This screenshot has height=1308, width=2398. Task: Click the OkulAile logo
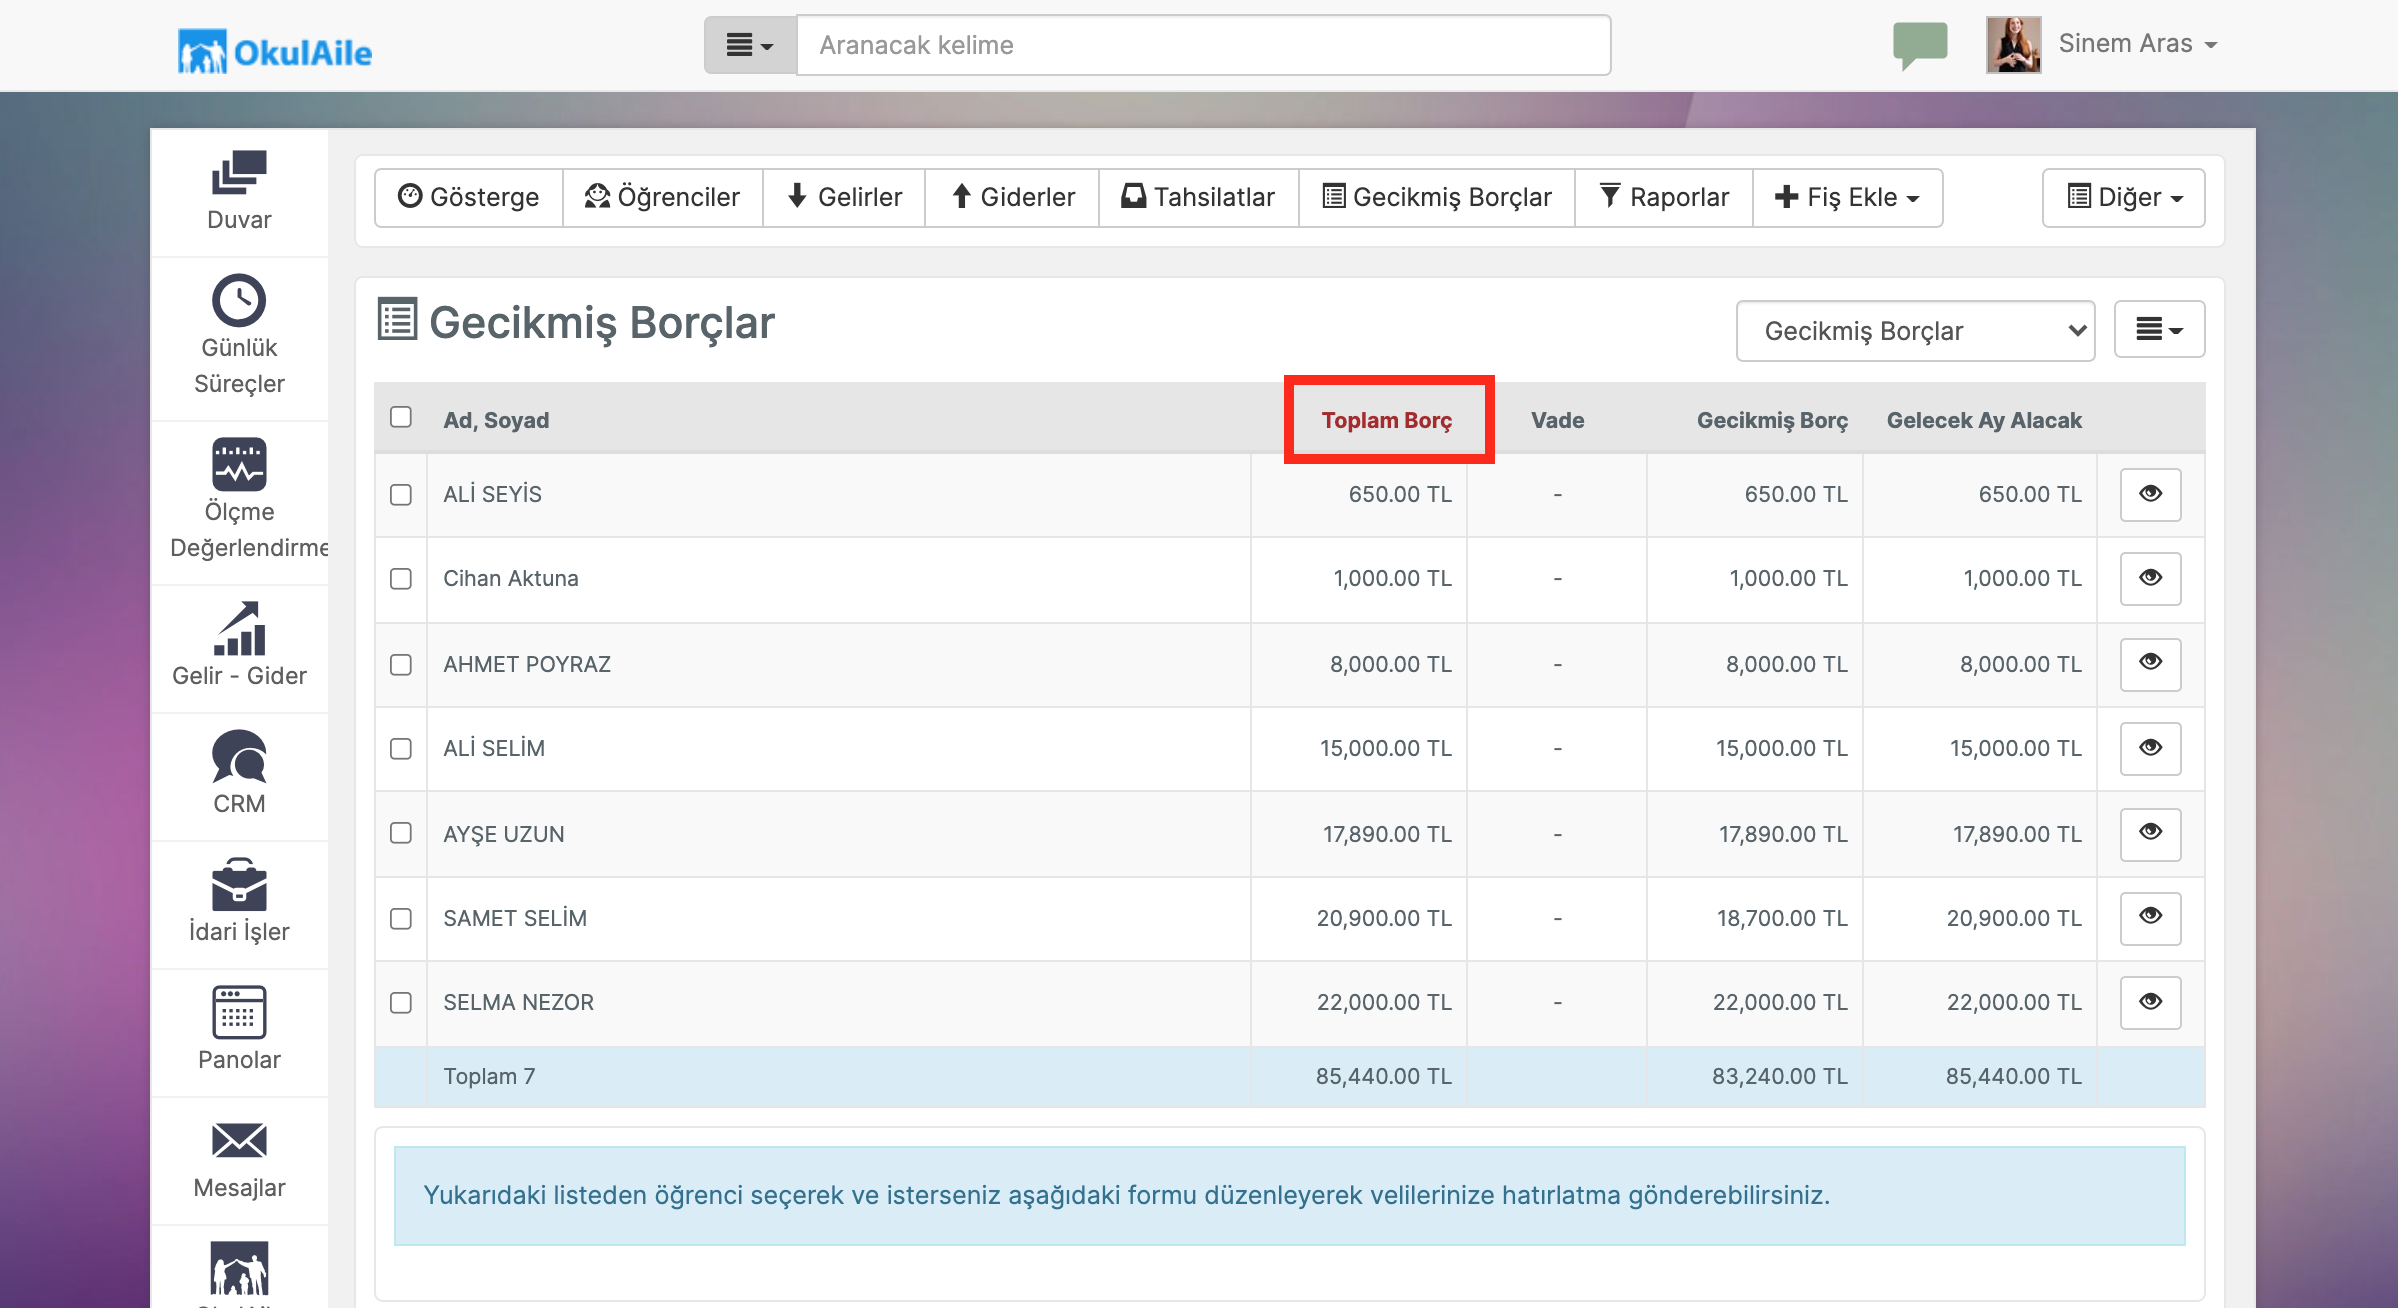tap(275, 52)
